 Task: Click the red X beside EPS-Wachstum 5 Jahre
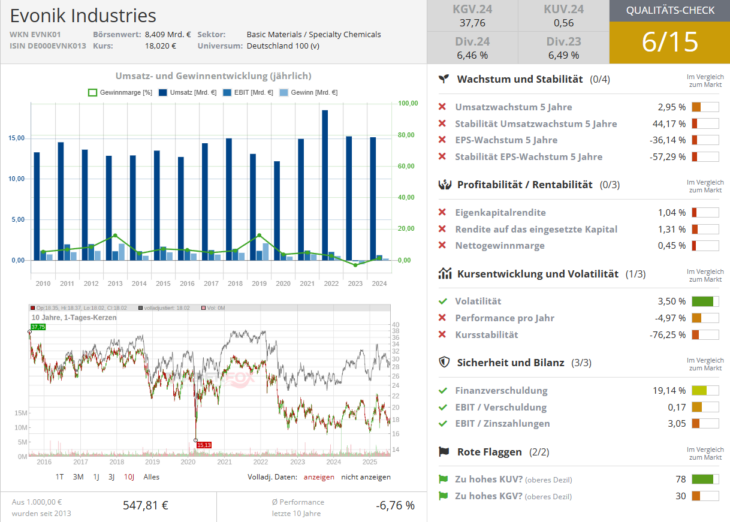point(442,140)
